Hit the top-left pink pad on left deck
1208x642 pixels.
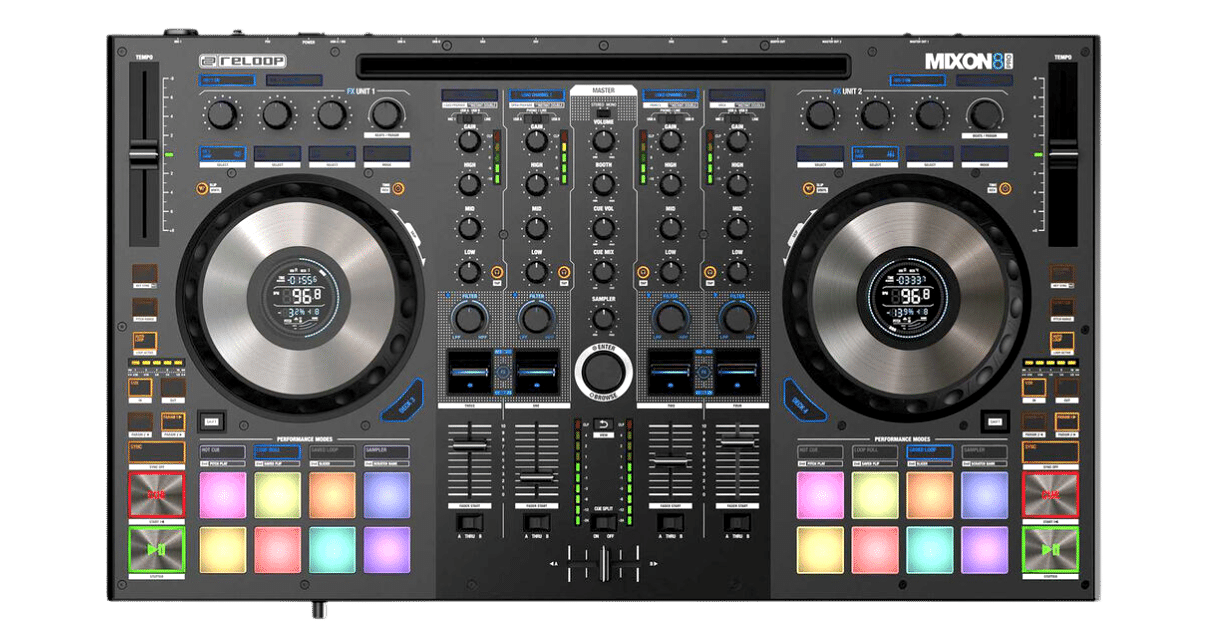point(223,494)
